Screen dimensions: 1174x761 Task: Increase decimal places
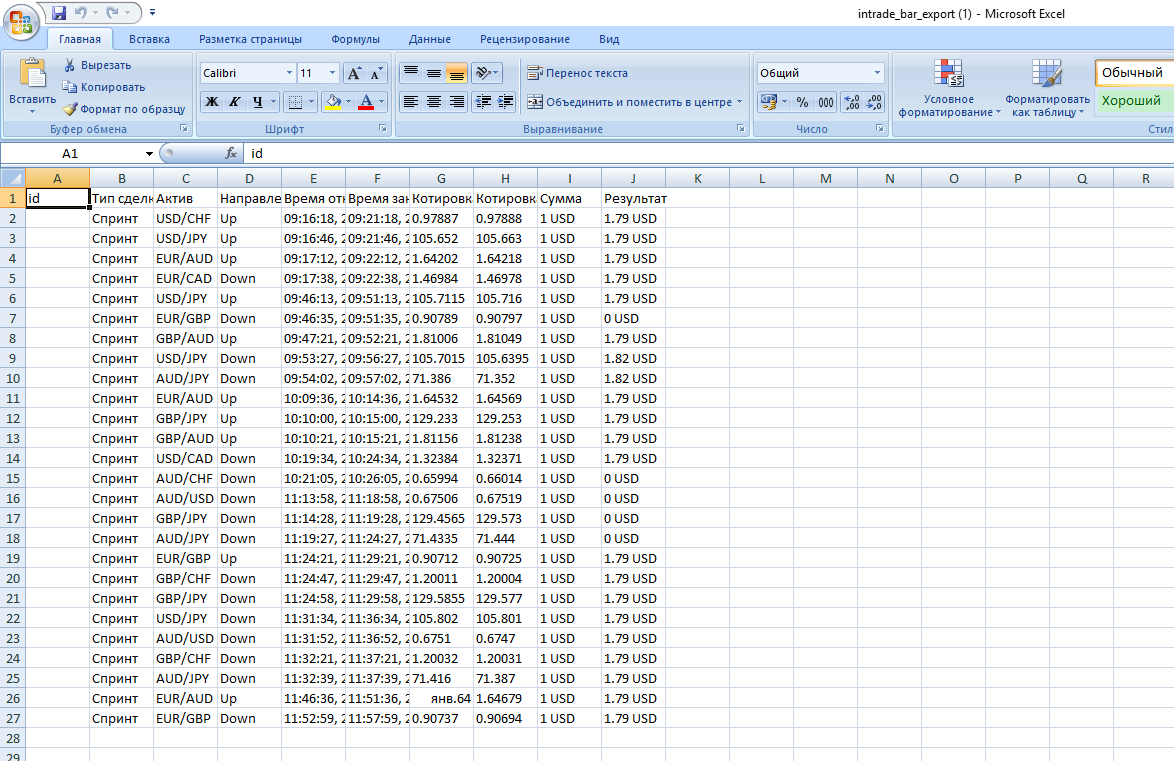pyautogui.click(x=851, y=102)
